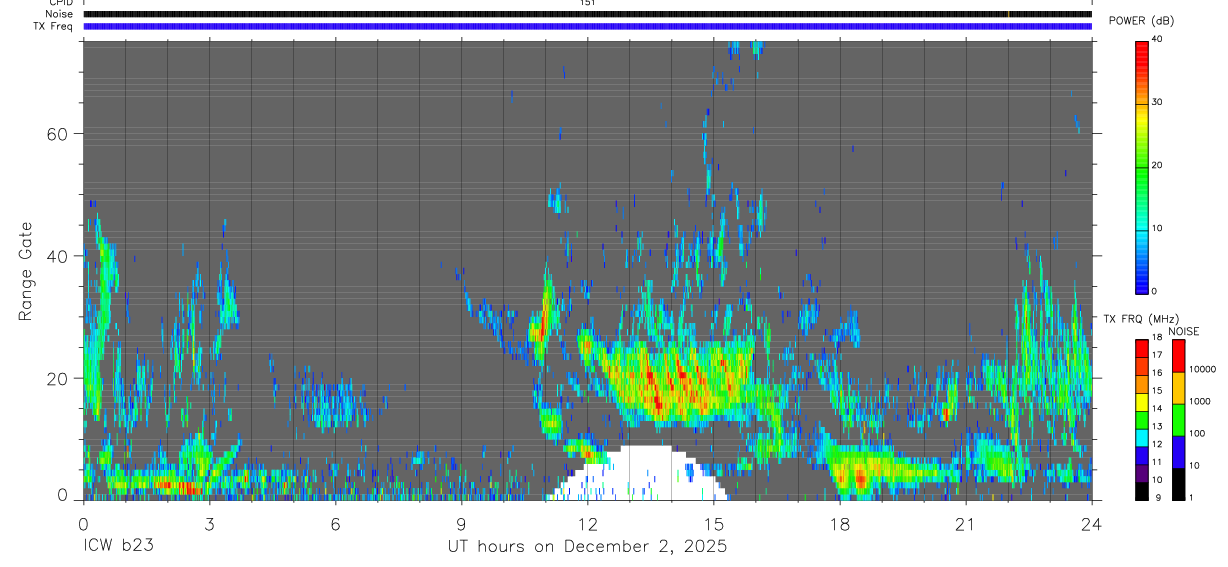This screenshot has height=567, width=1228.
Task: Click the '18' hour tick label on x-axis
Action: pos(840,523)
